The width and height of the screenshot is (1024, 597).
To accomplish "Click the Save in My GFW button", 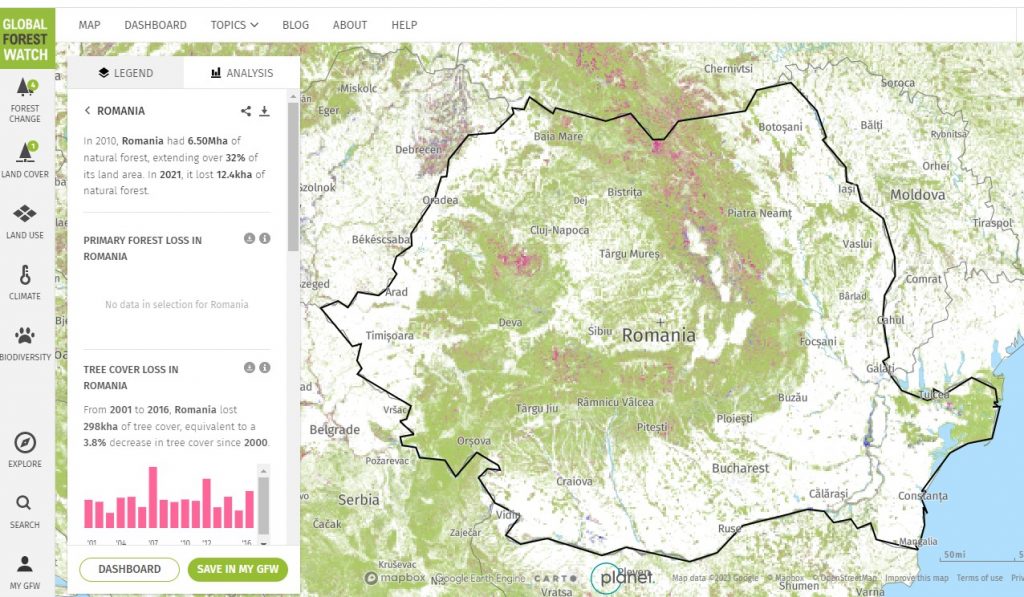I will [237, 569].
